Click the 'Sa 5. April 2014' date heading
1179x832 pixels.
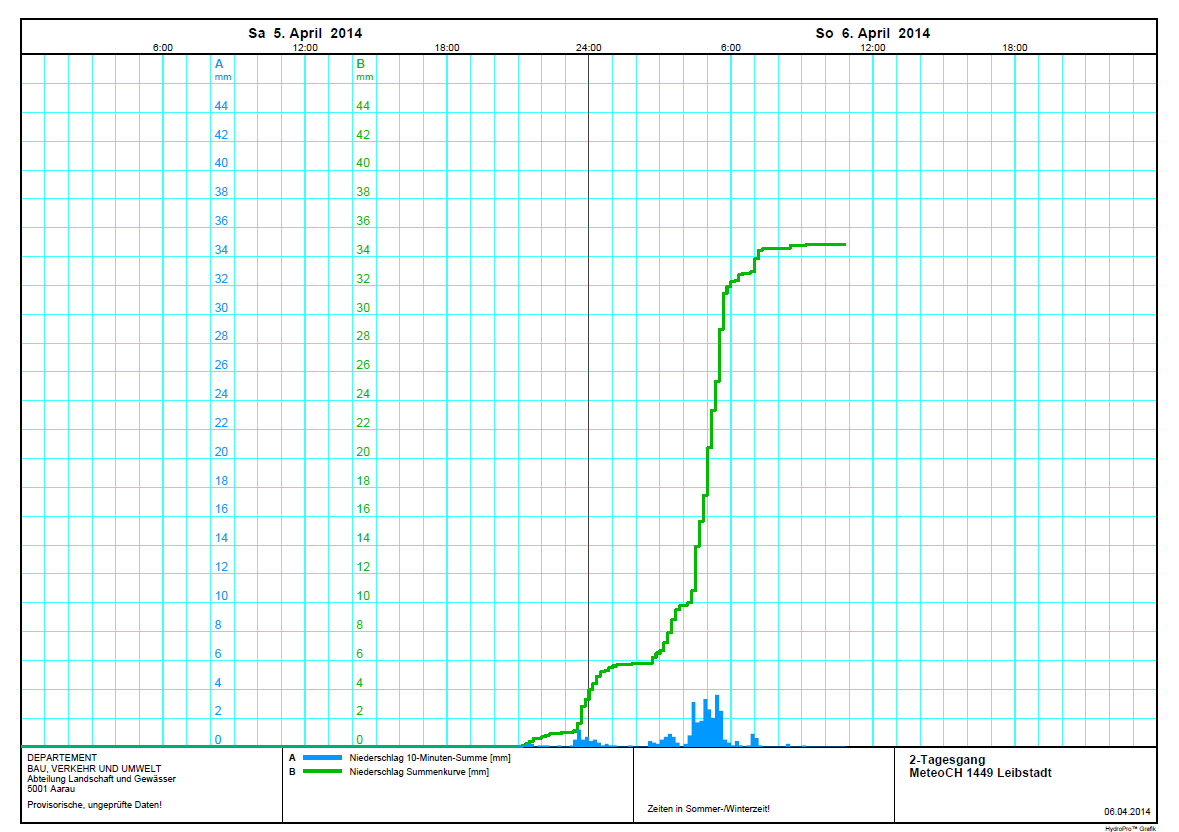(305, 33)
